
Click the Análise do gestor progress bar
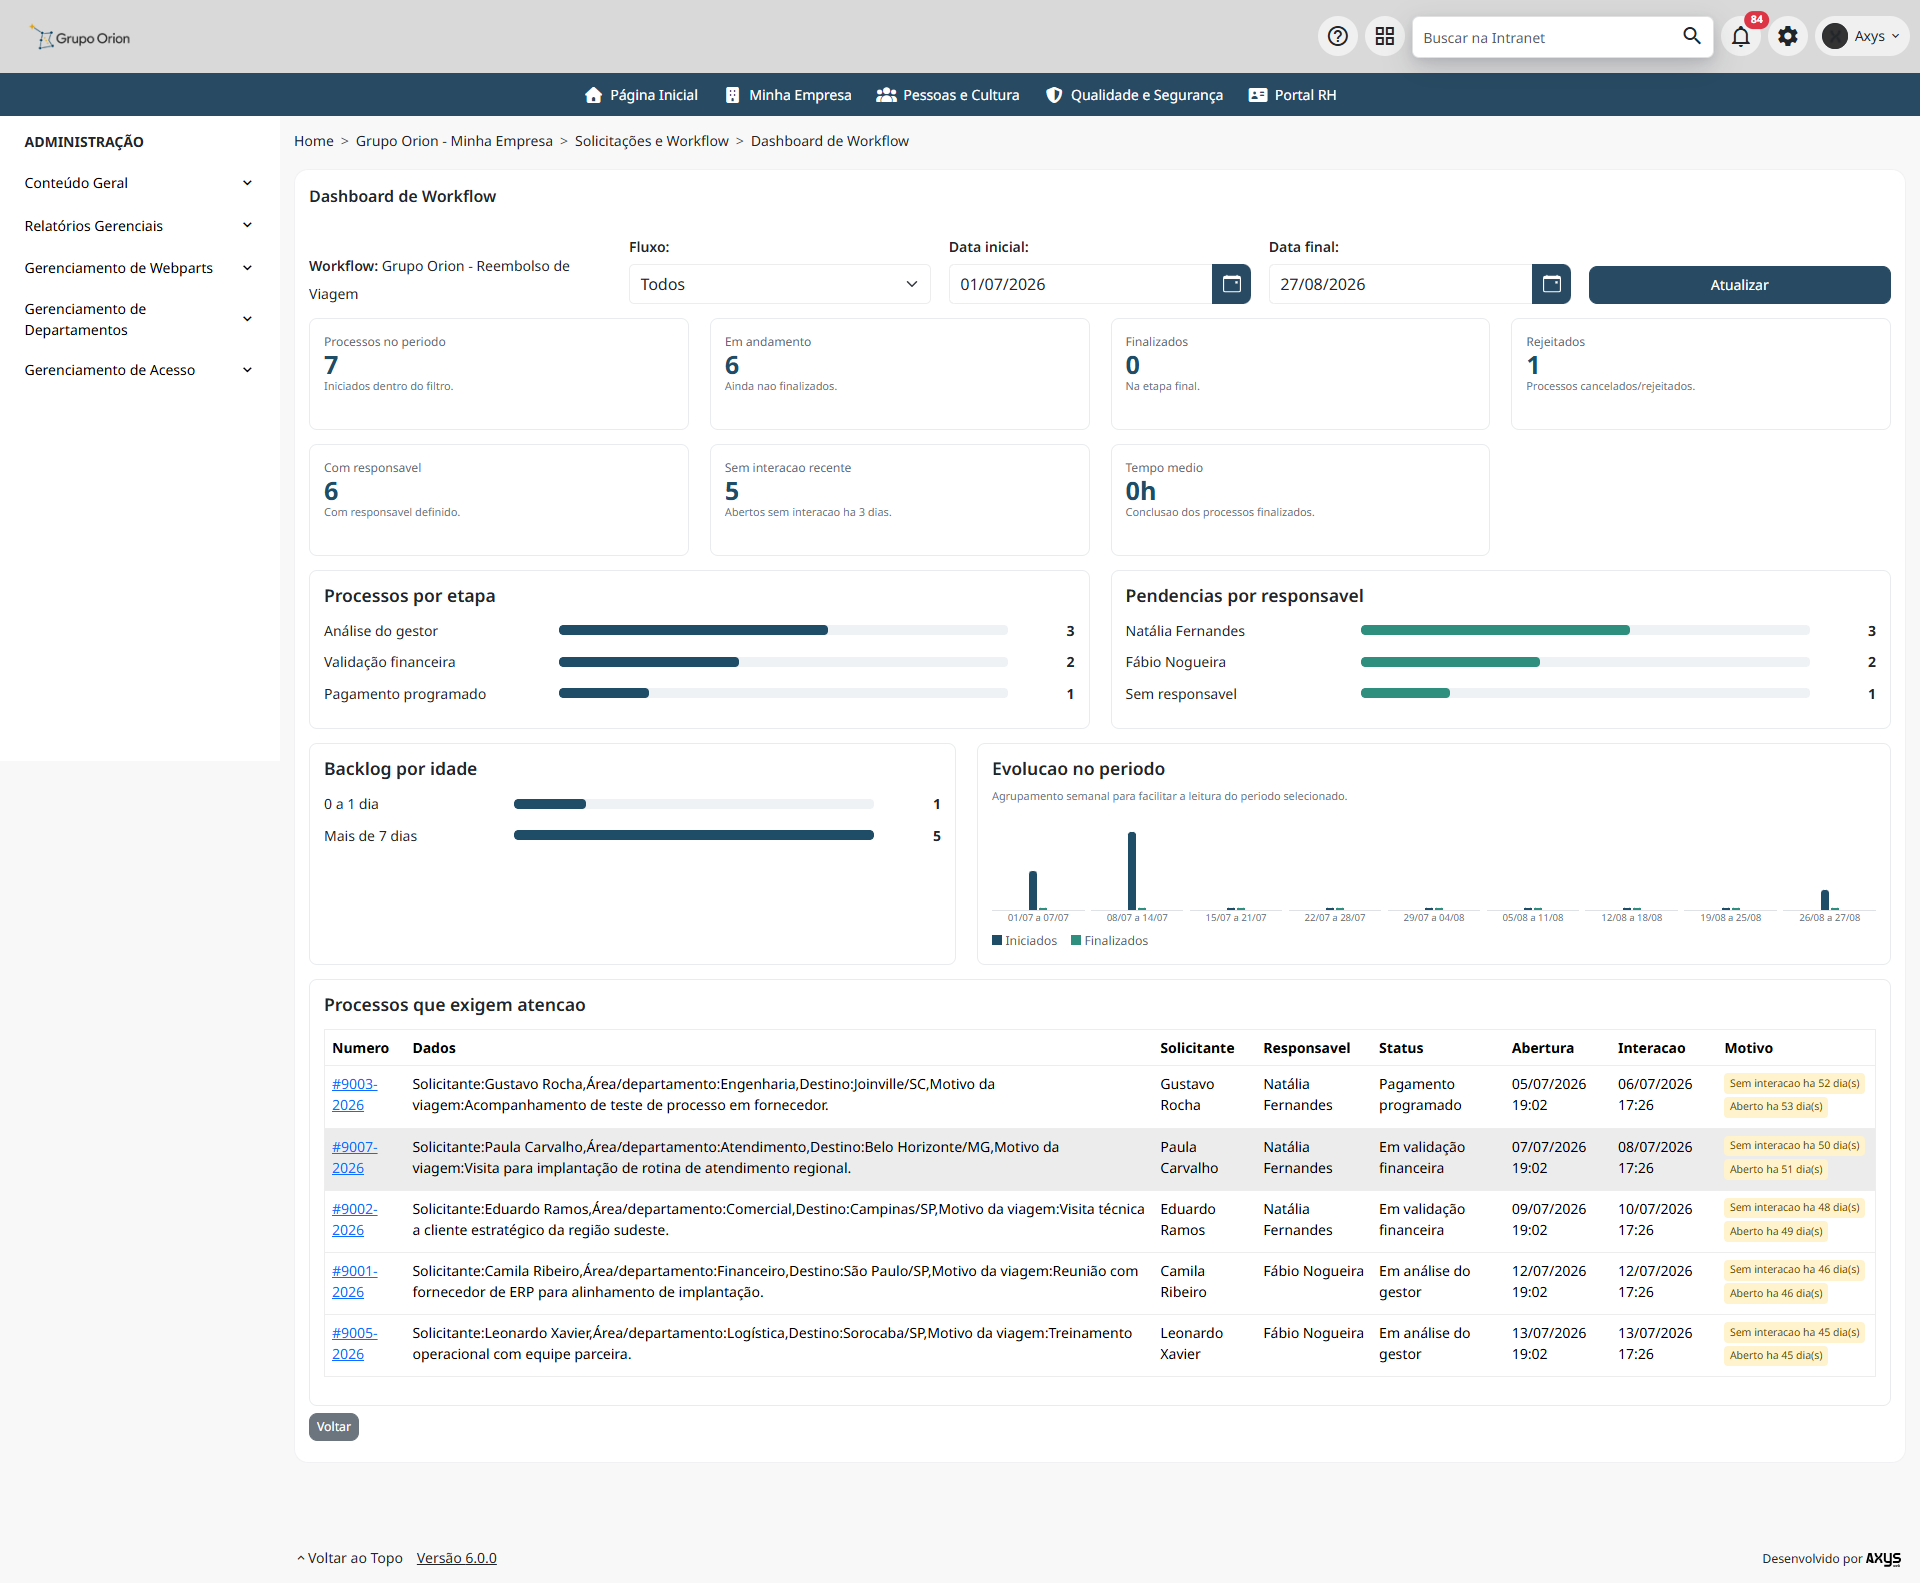click(782, 630)
